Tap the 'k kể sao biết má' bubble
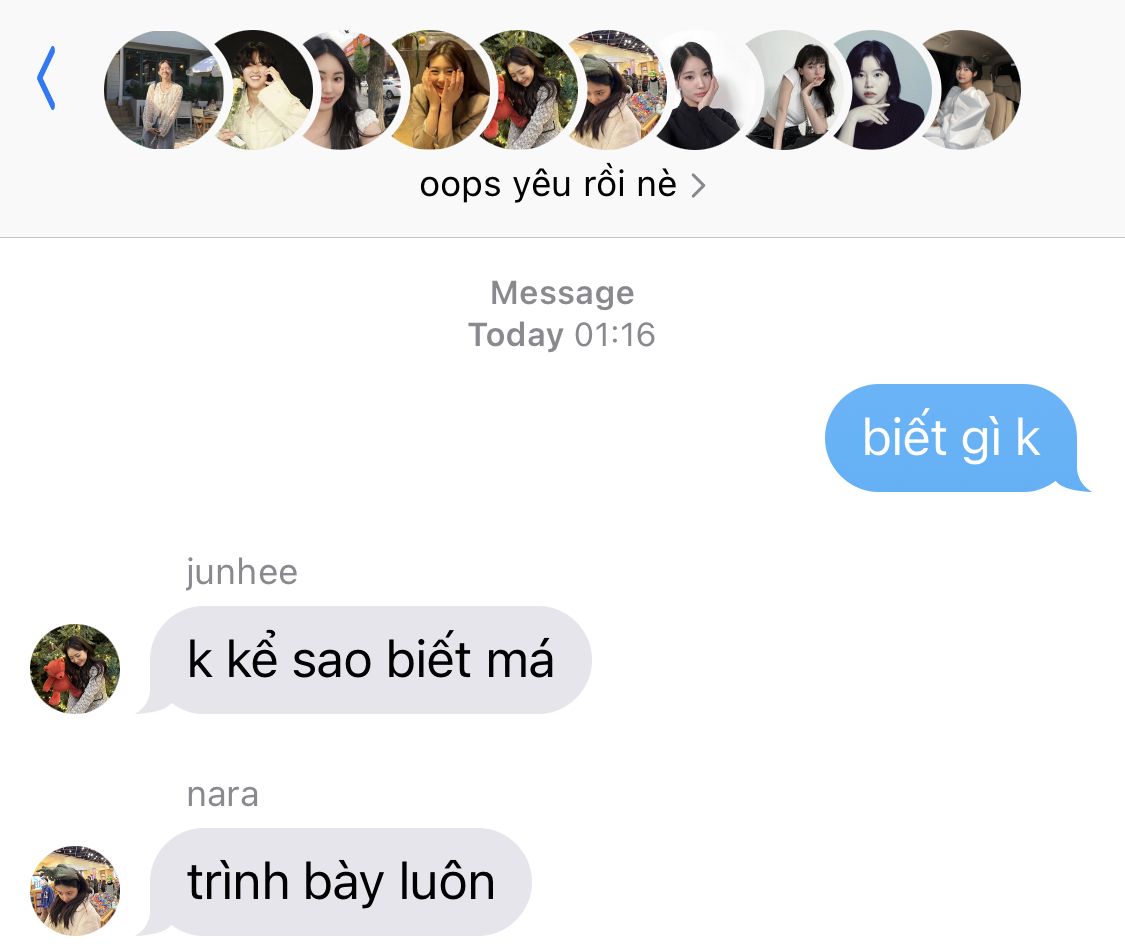Screen dimensions: 1125x949 pos(366,660)
